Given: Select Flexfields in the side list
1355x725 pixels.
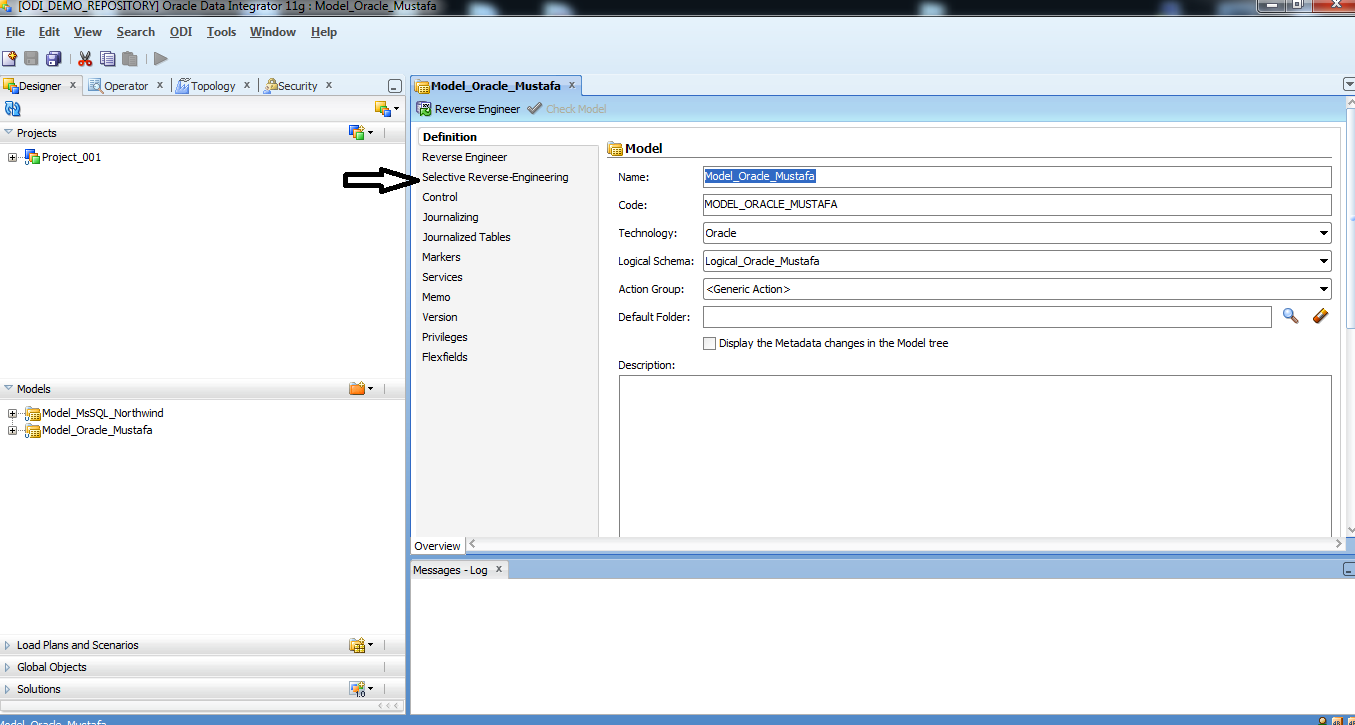Looking at the screenshot, I should 445,357.
